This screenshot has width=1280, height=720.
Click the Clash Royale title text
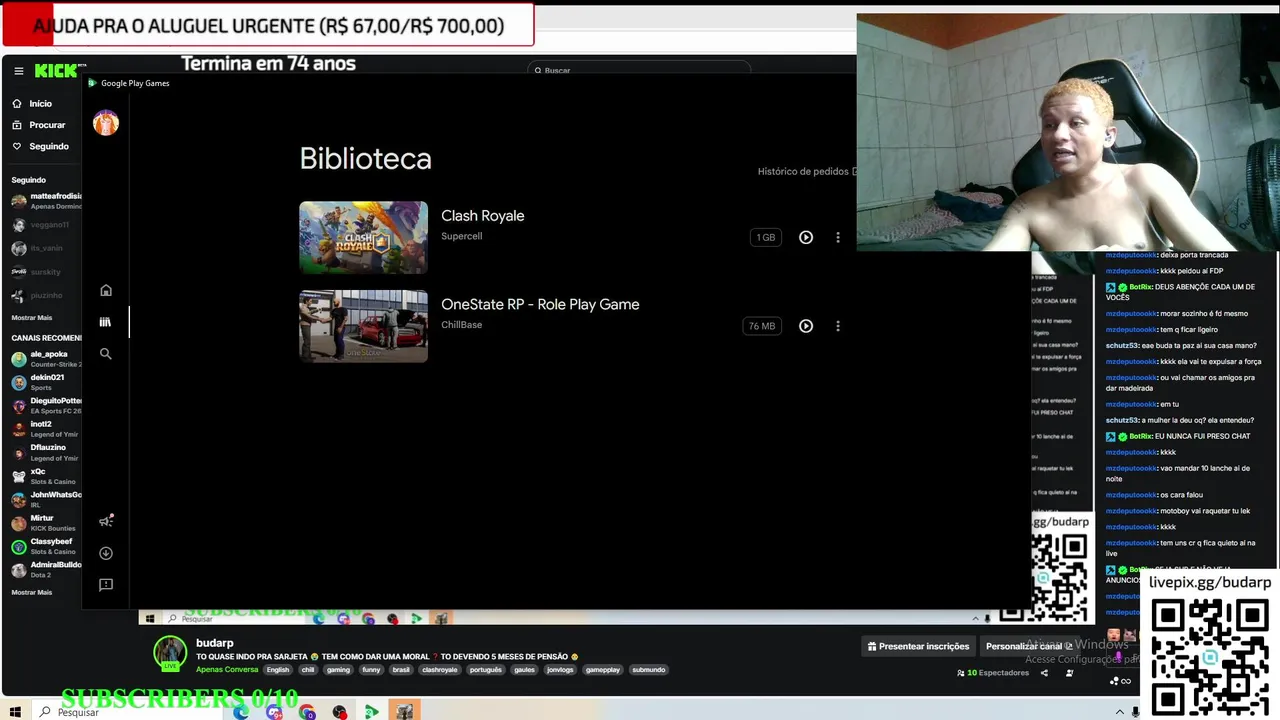(x=483, y=216)
